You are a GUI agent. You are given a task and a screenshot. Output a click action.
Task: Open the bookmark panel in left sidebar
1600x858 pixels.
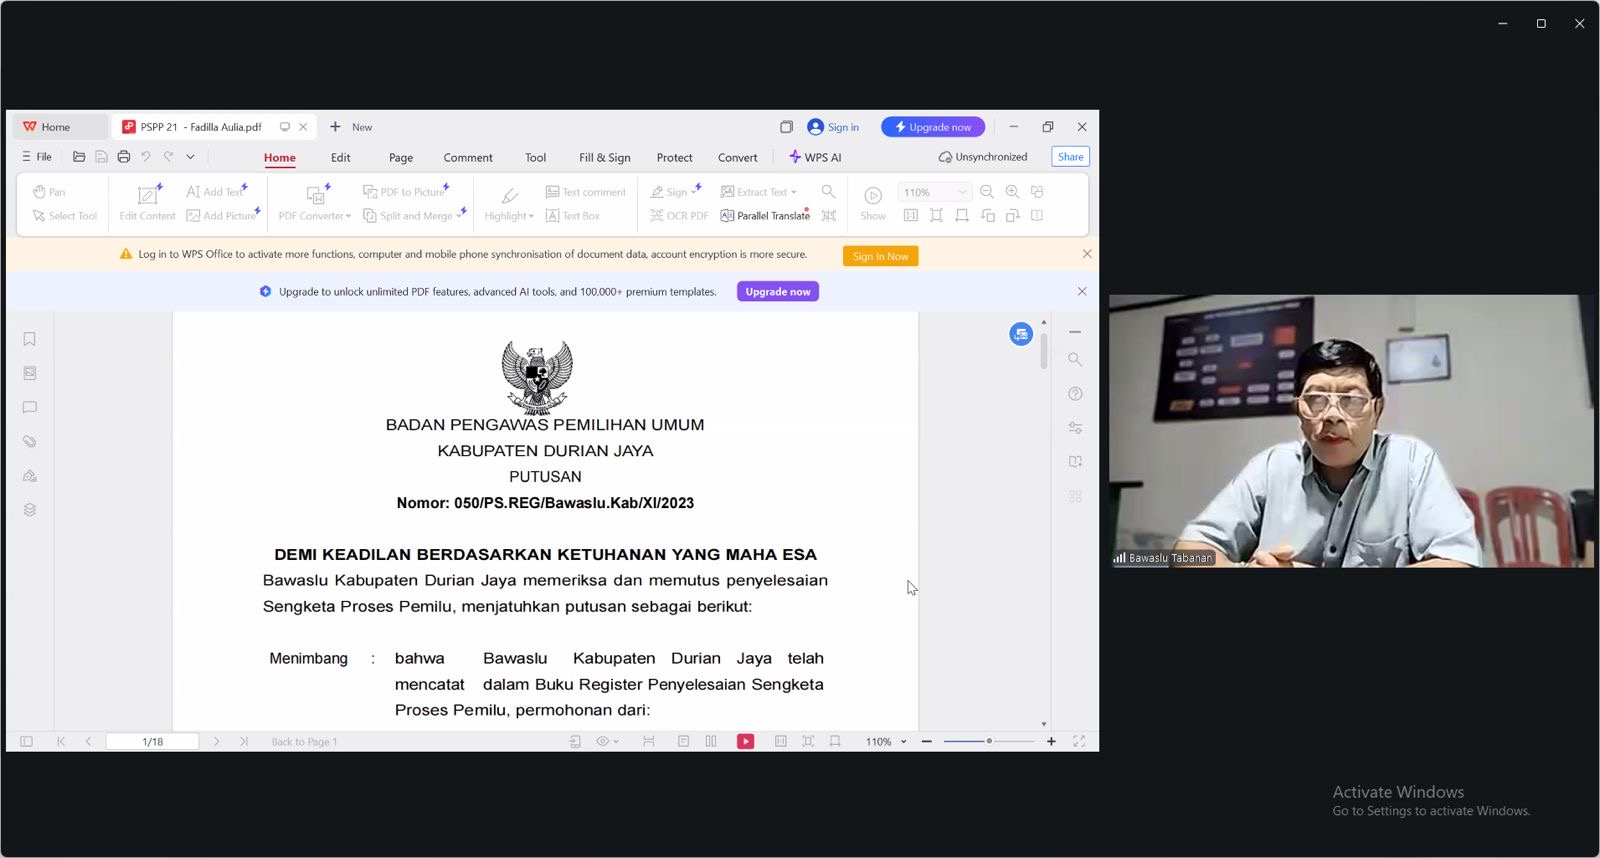30,340
